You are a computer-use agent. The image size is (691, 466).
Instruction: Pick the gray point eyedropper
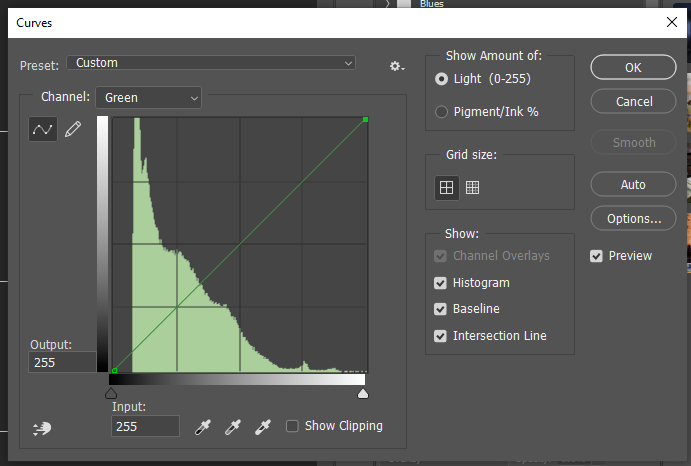pos(233,427)
